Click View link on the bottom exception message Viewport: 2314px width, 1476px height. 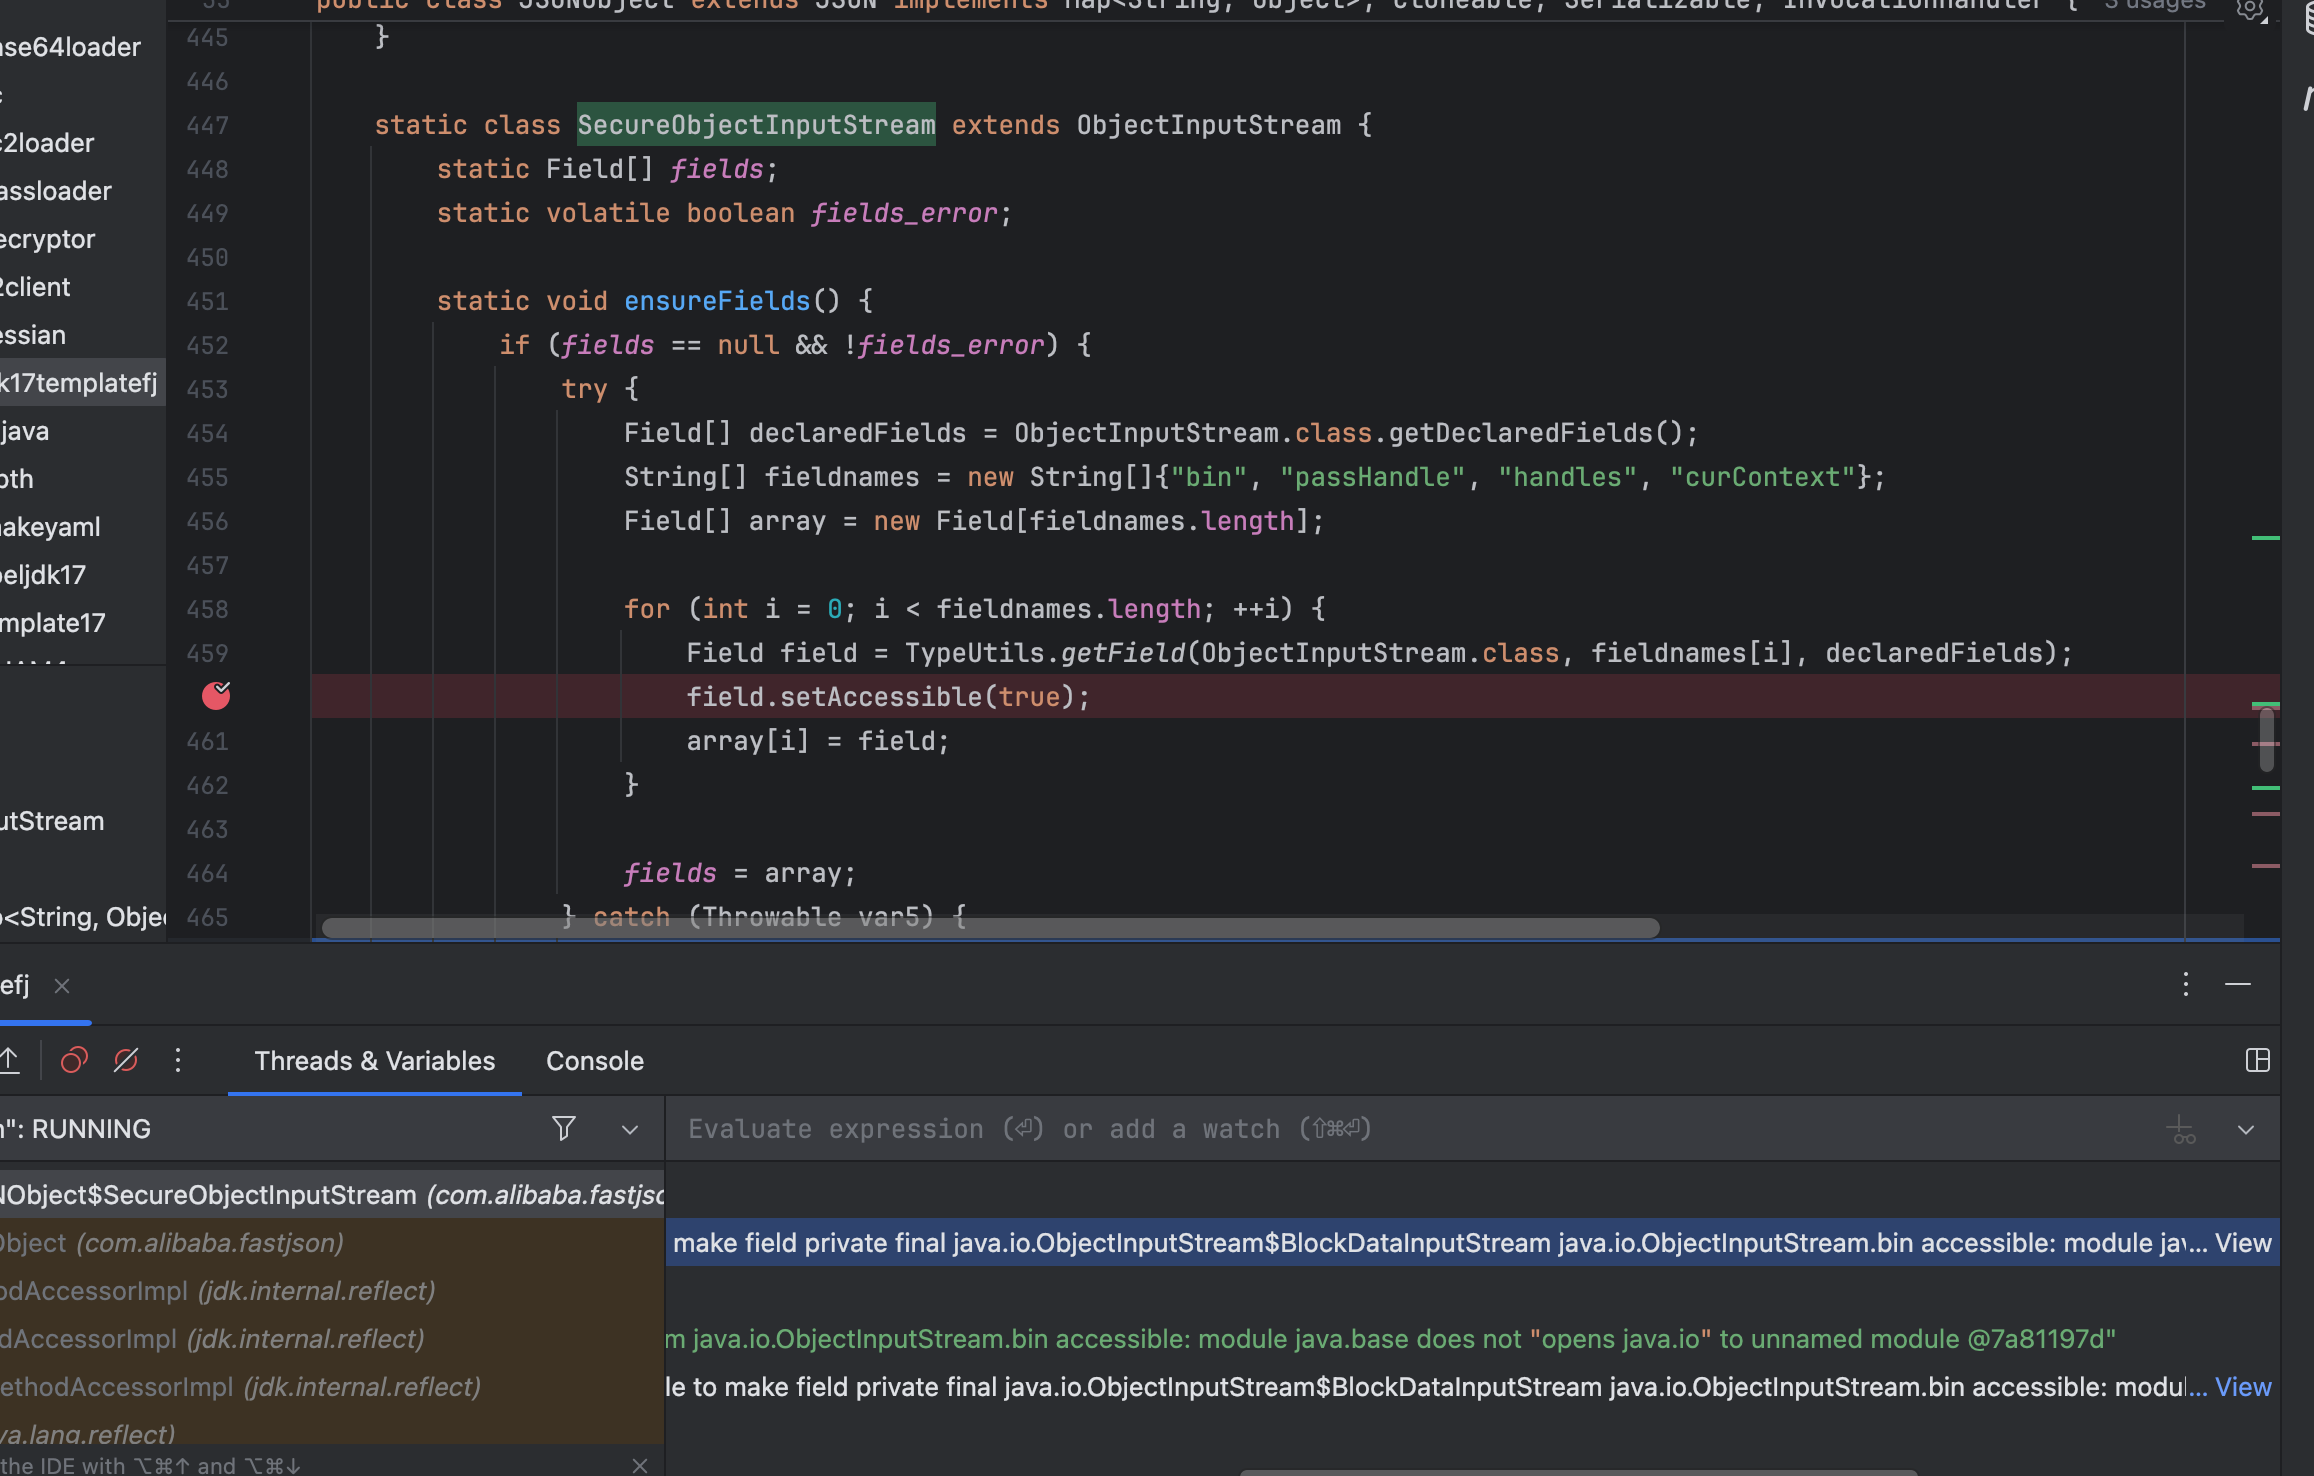point(2243,1387)
